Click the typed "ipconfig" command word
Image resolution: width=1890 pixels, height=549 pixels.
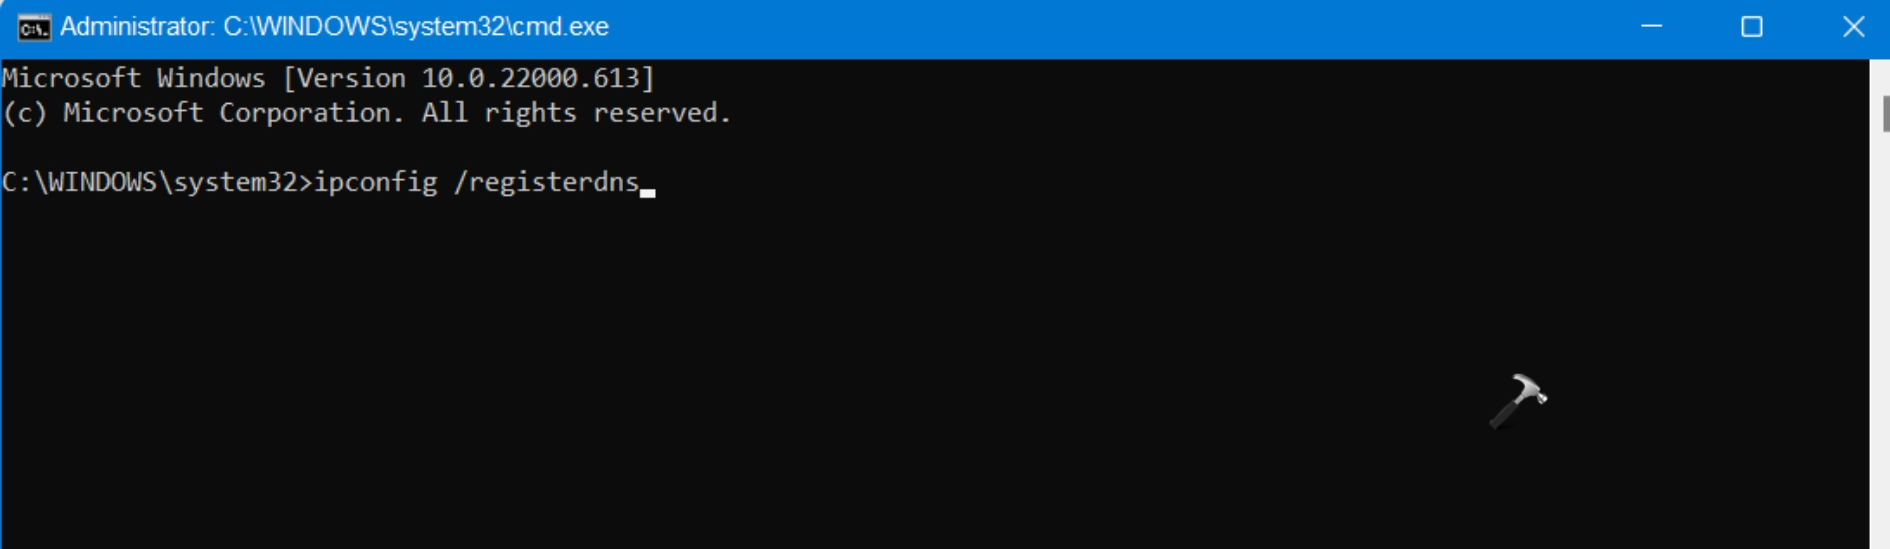(x=376, y=182)
